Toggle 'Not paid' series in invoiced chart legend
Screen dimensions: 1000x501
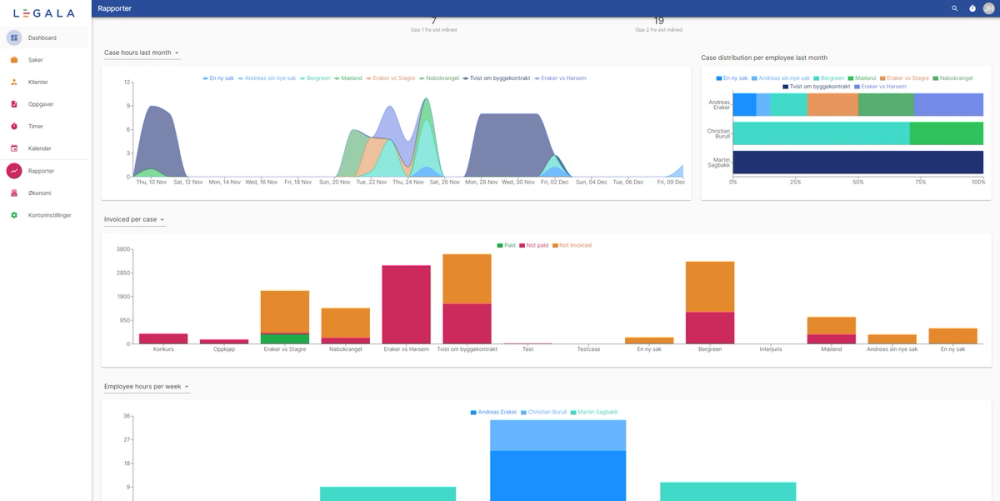tap(533, 245)
